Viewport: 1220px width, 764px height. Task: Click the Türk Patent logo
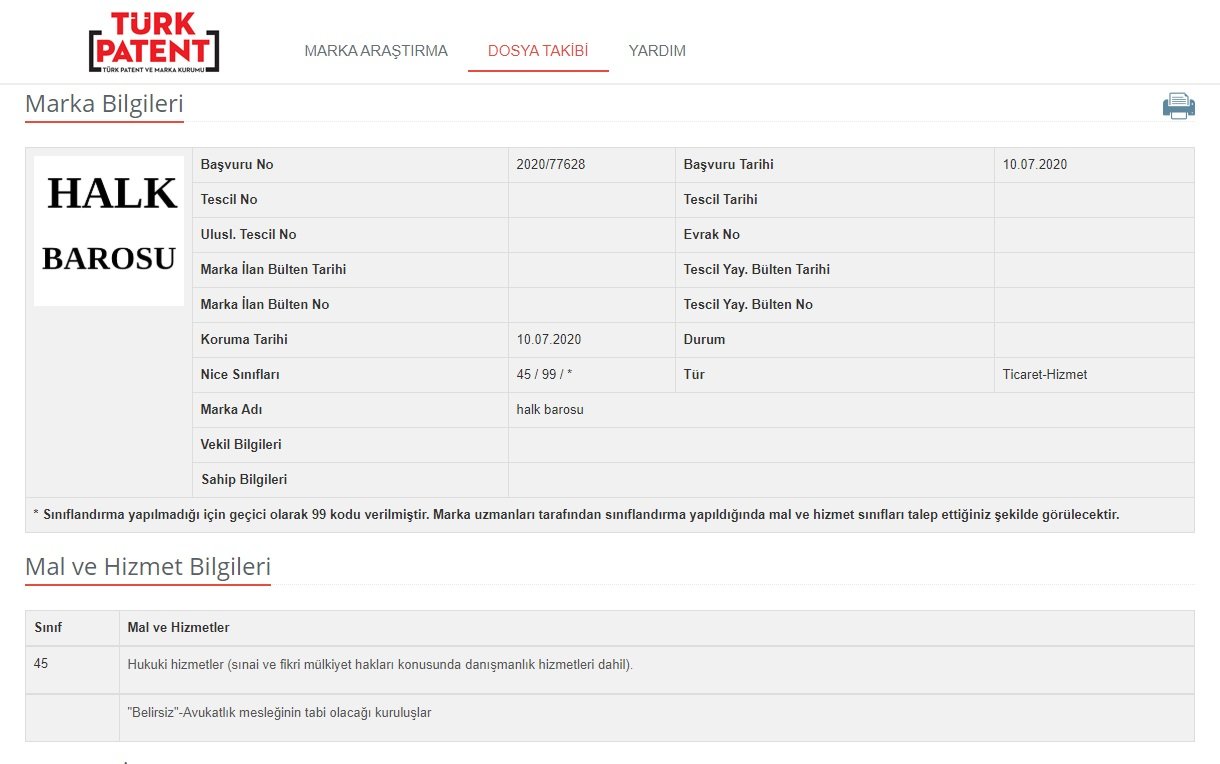click(154, 43)
